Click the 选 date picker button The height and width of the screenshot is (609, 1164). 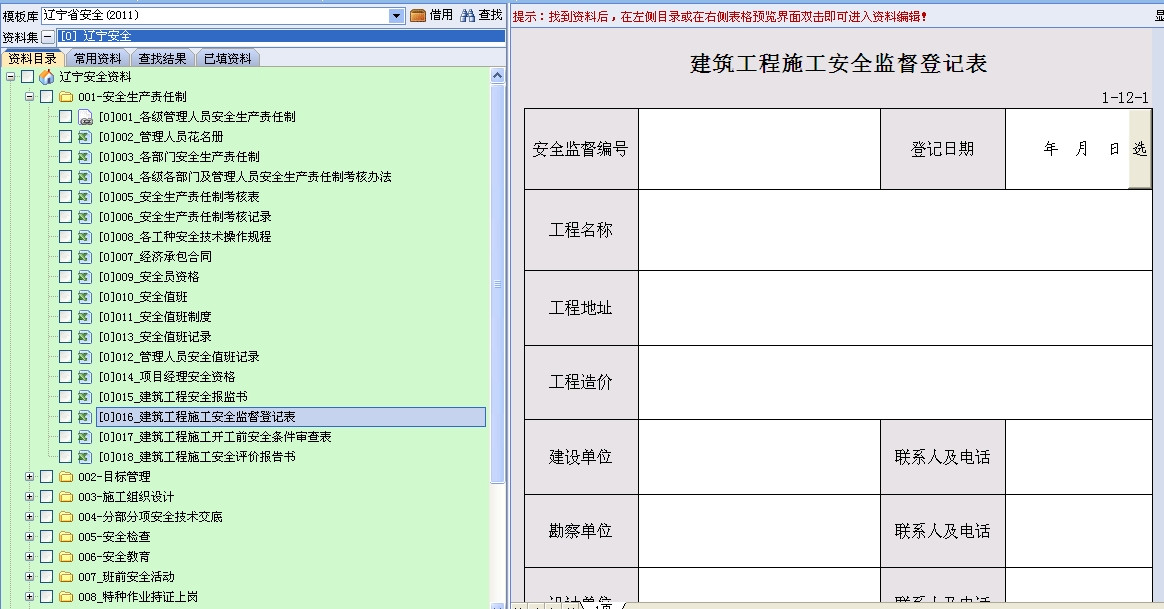click(1142, 147)
